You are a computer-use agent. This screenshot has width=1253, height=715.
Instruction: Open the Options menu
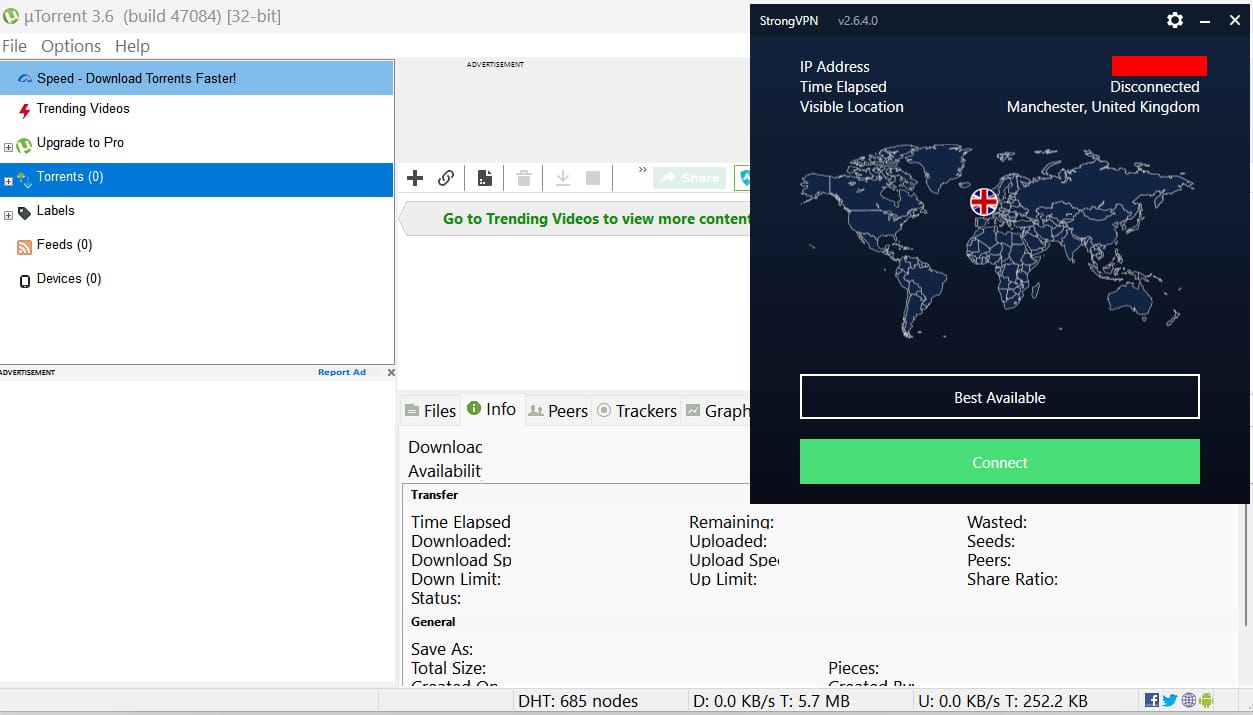click(71, 46)
